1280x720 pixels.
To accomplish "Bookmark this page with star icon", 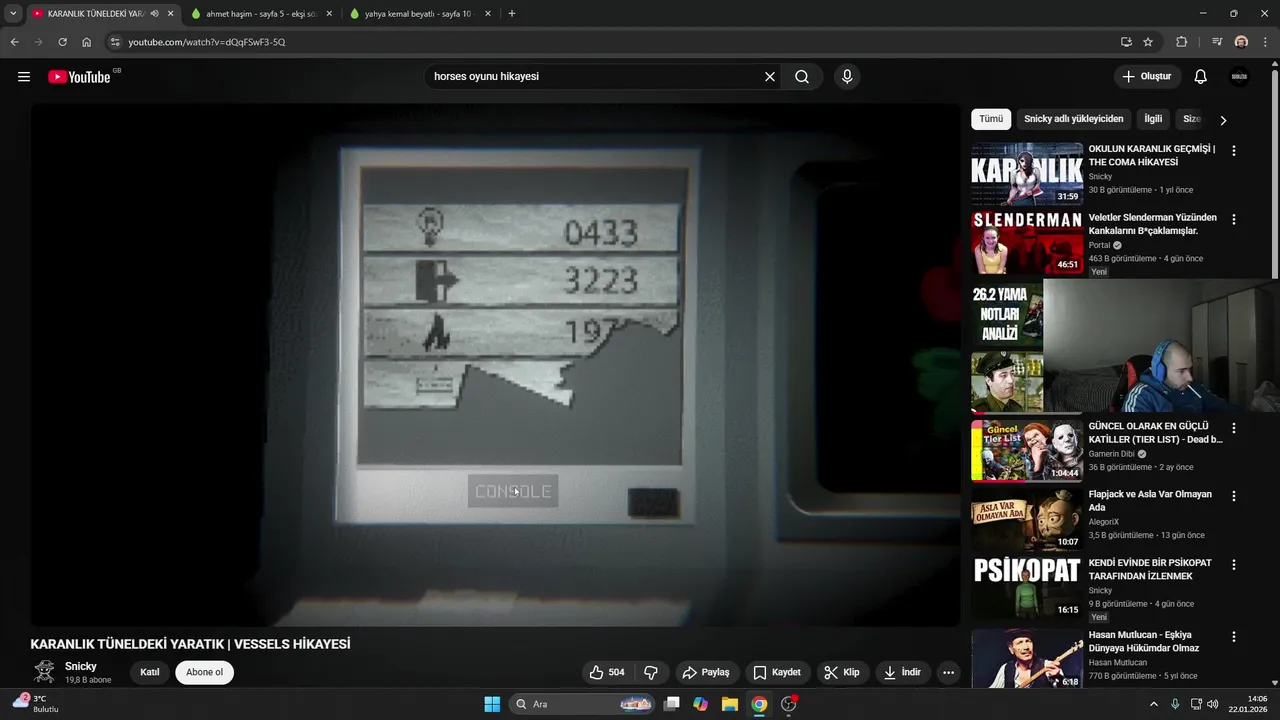I will point(1148,42).
